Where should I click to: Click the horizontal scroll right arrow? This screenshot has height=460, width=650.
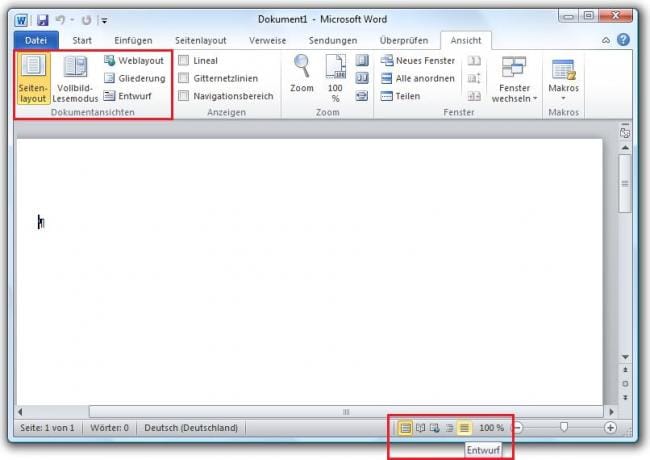tap(612, 412)
